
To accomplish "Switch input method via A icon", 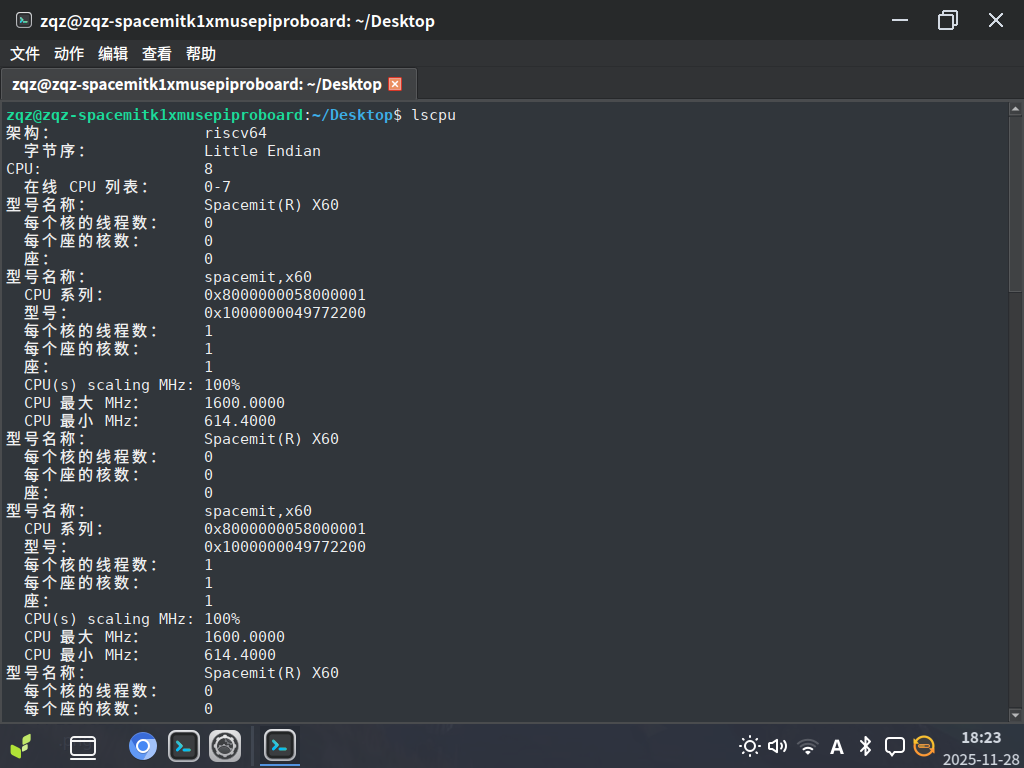I will point(837,746).
